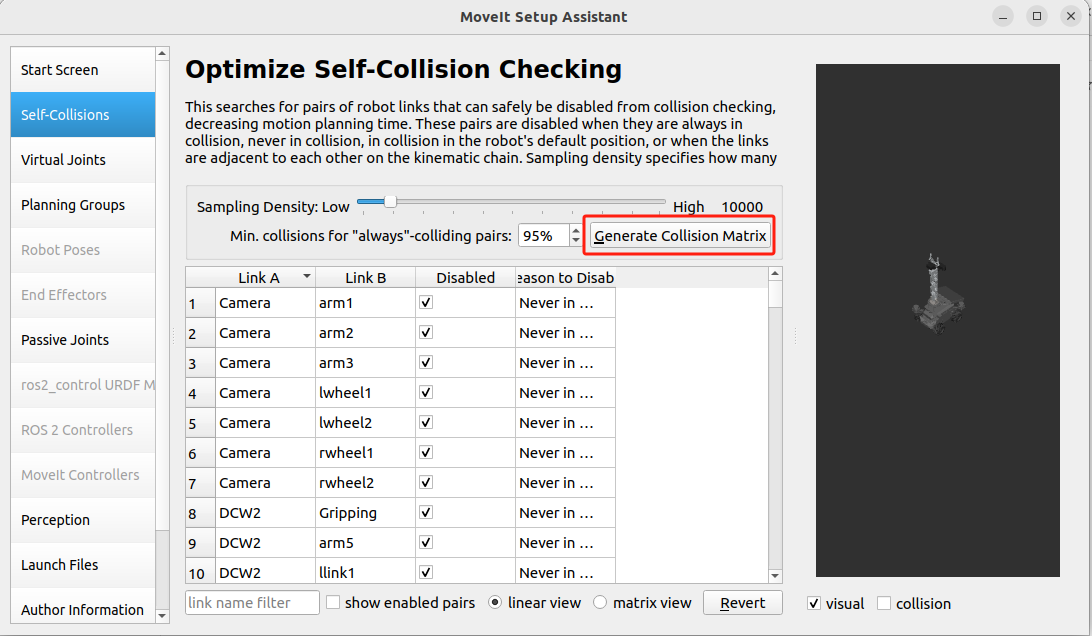Sort by Link A column header
Image resolution: width=1092 pixels, height=636 pixels.
(265, 277)
